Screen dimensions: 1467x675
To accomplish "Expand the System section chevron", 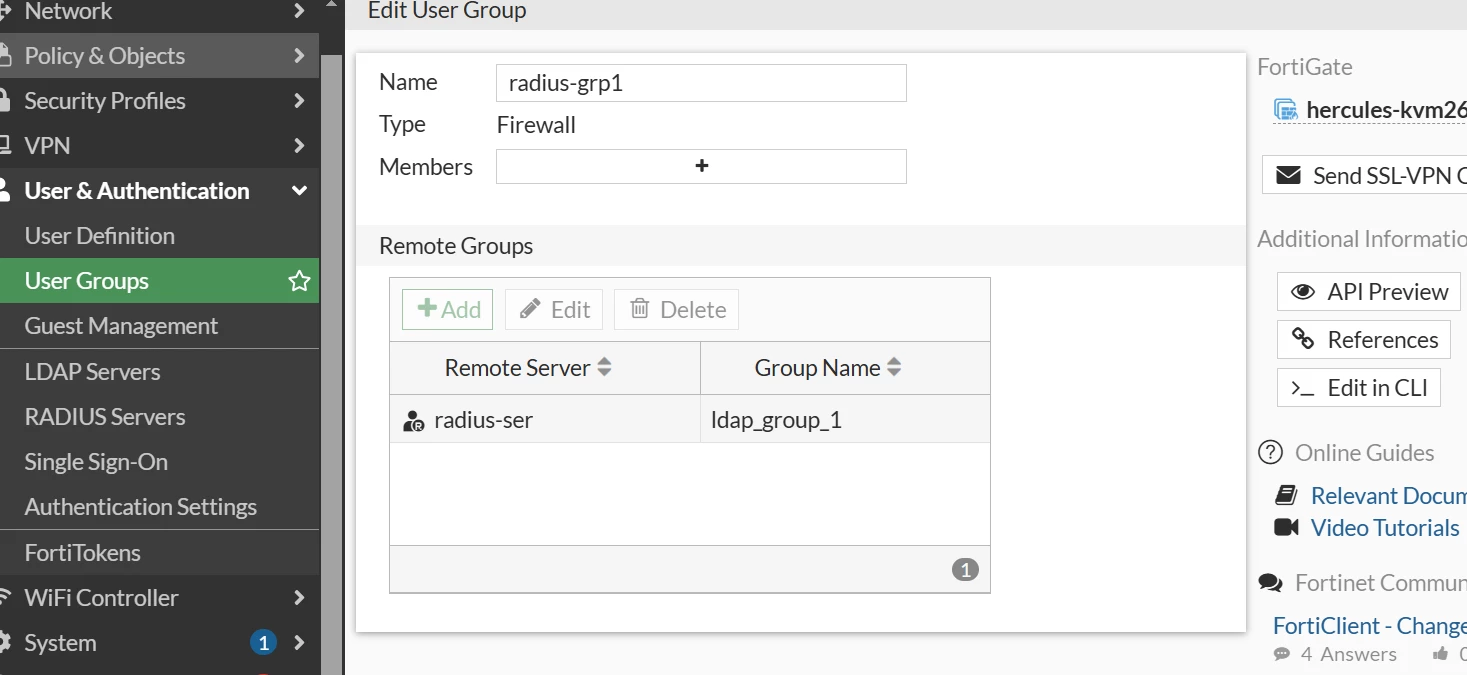I will point(299,643).
